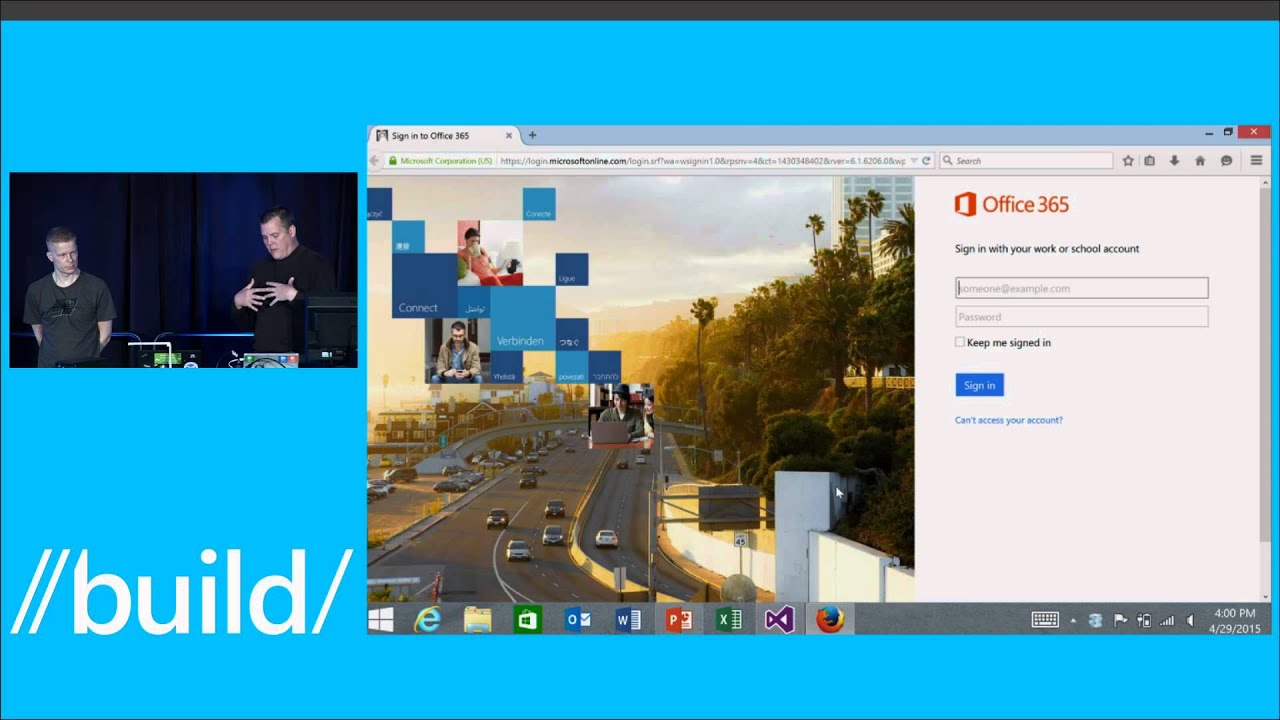Open Excel from the taskbar

[x=729, y=620]
